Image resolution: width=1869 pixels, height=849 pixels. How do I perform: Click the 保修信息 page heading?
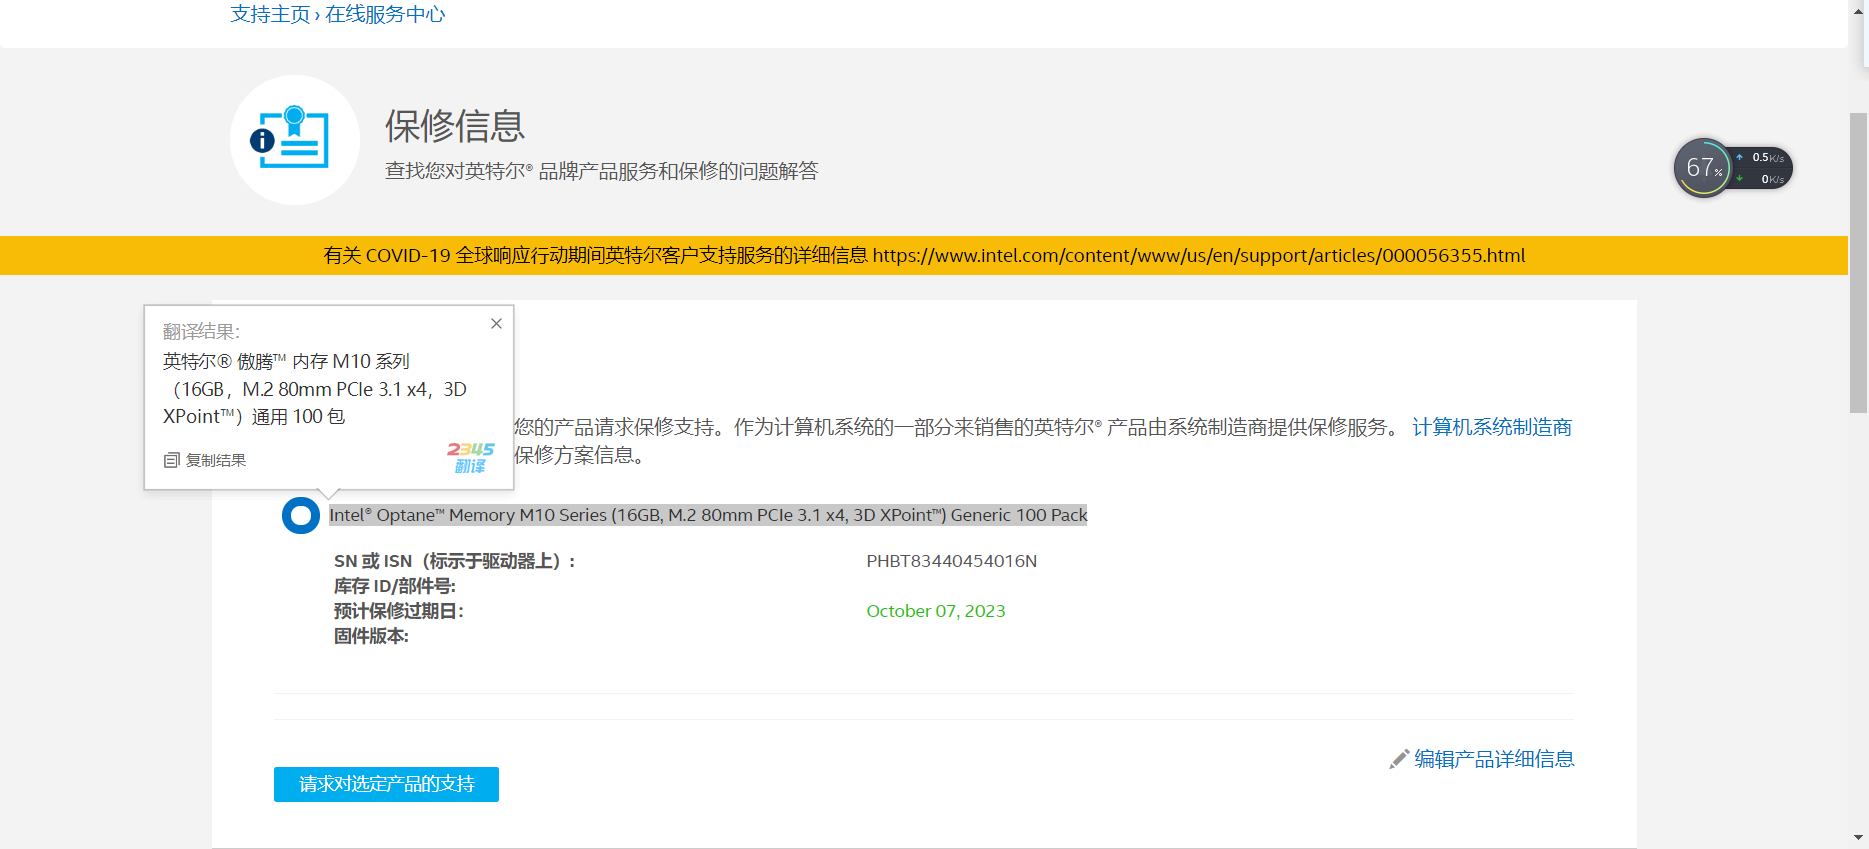[455, 126]
